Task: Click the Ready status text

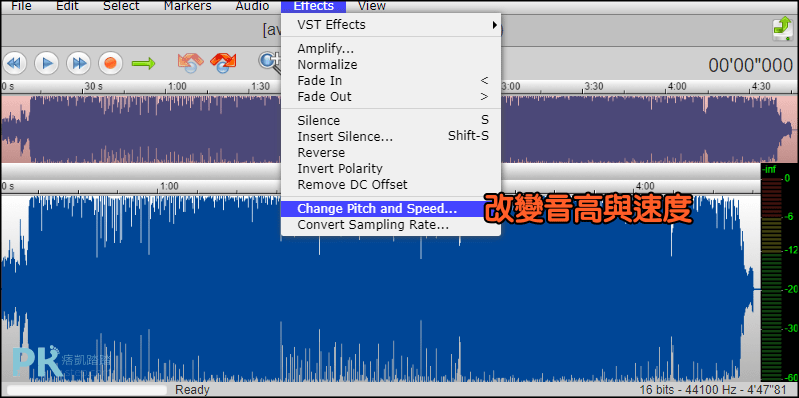Action: click(192, 390)
